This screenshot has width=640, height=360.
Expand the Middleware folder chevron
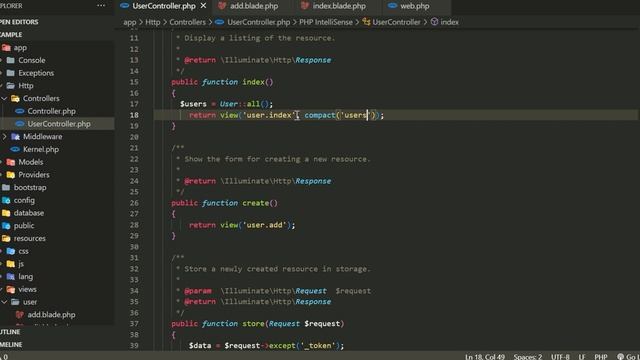pyautogui.click(x=4, y=136)
